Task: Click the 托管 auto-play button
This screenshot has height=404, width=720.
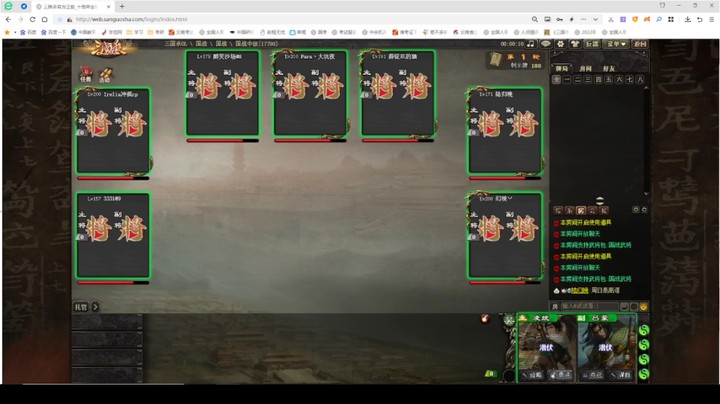Action: [x=81, y=307]
